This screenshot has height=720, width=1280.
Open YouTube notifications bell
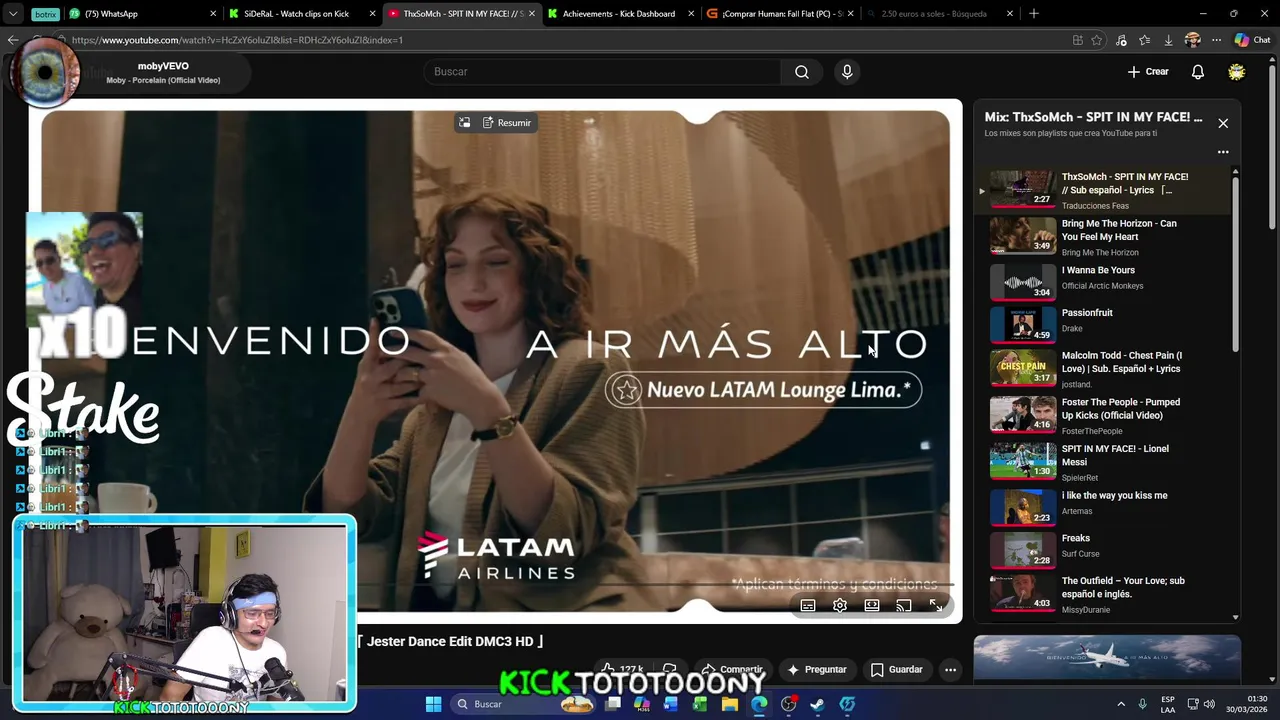pos(1197,72)
